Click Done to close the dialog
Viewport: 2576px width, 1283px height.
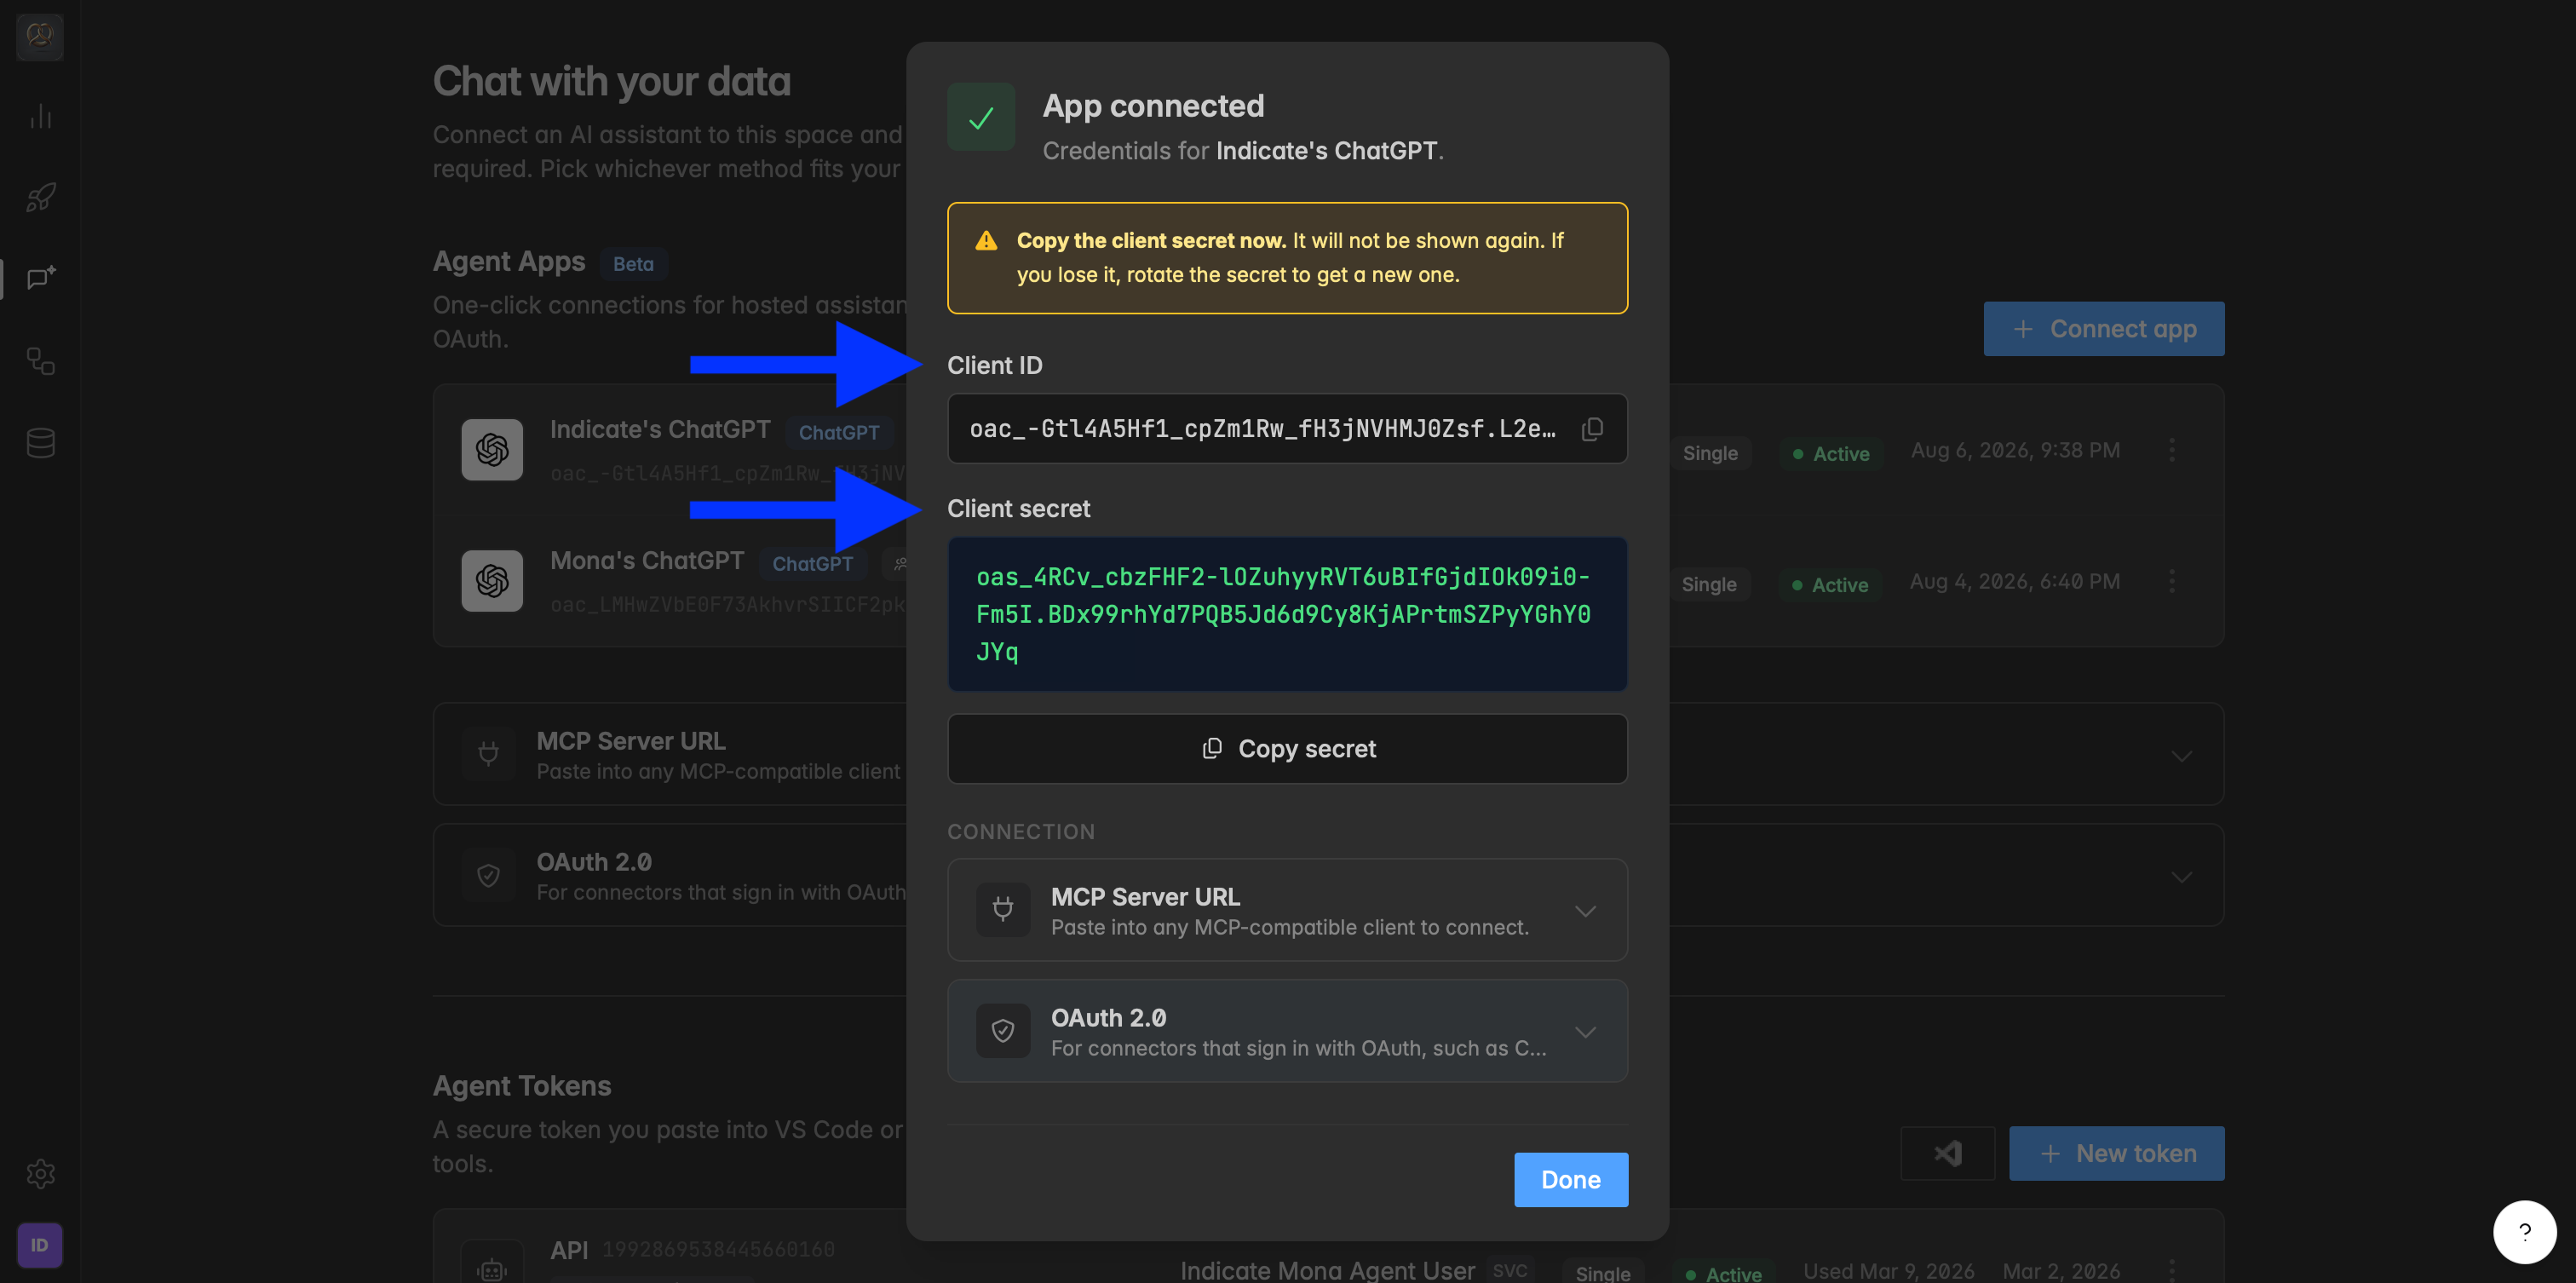click(1570, 1180)
